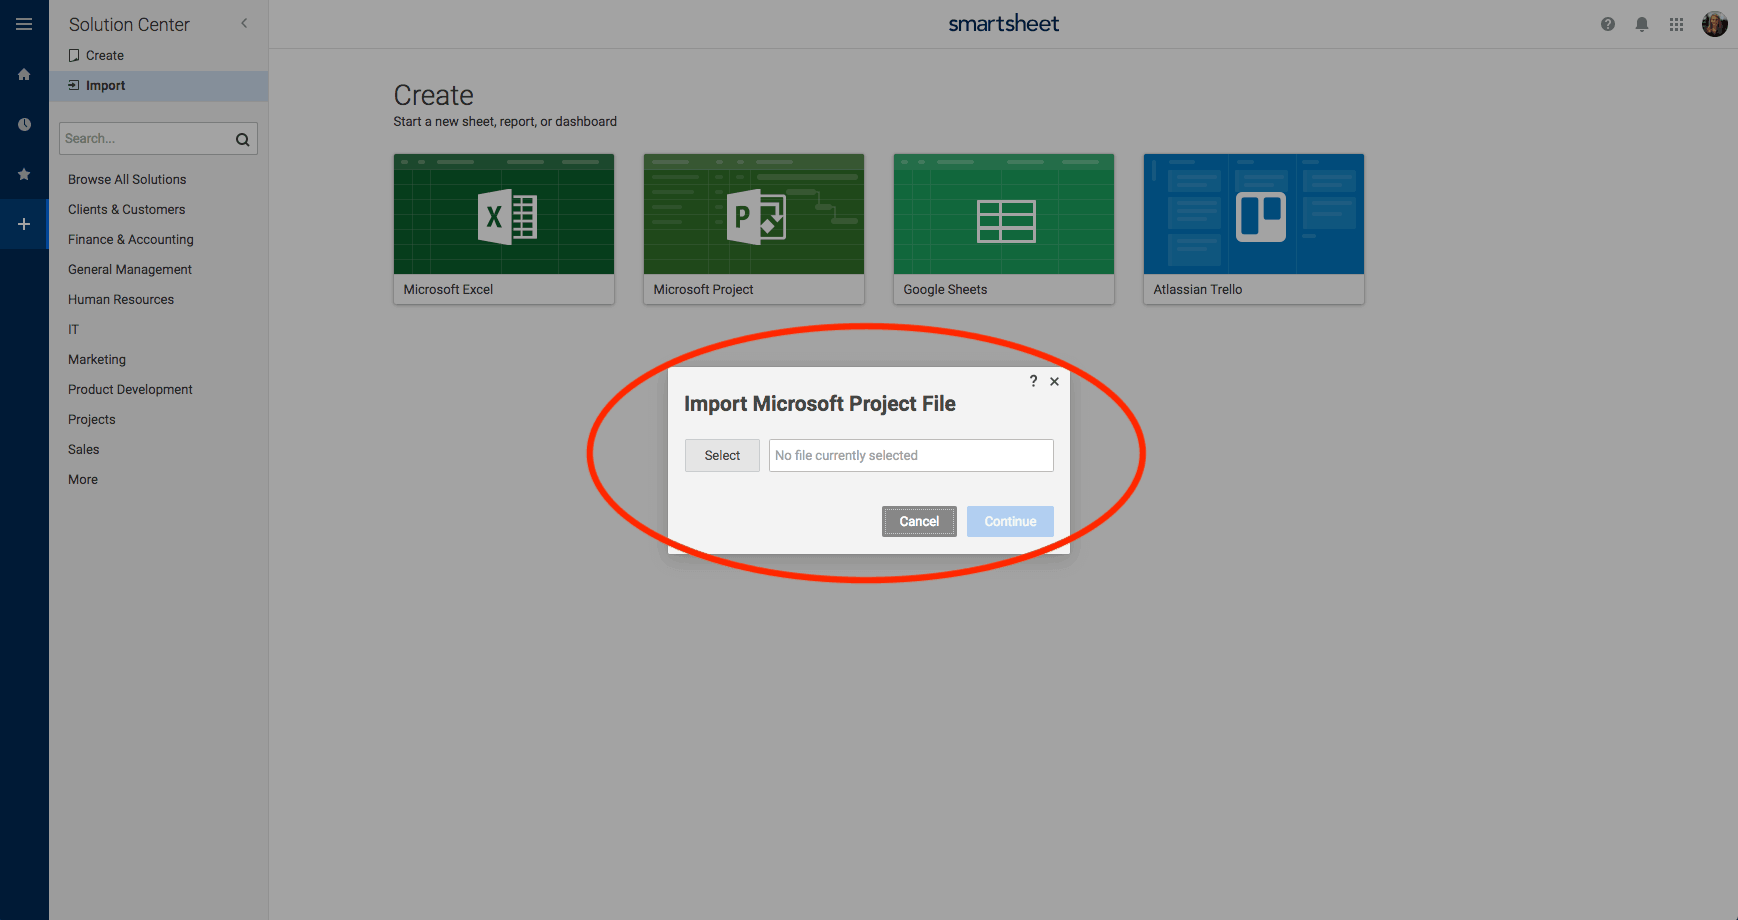The height and width of the screenshot is (920, 1738).
Task: Click the search magnifier icon
Action: click(242, 139)
